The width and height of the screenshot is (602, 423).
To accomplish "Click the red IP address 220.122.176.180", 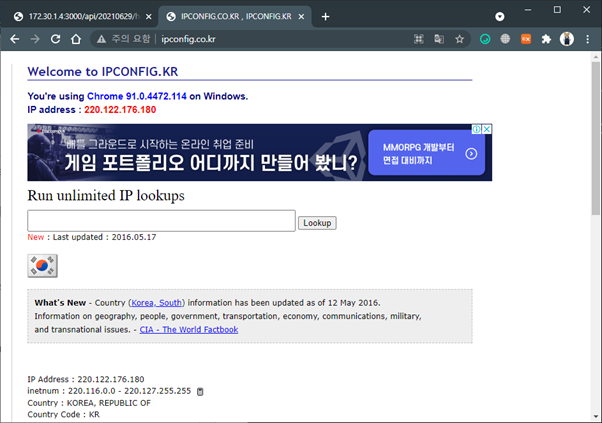I will (x=120, y=110).
